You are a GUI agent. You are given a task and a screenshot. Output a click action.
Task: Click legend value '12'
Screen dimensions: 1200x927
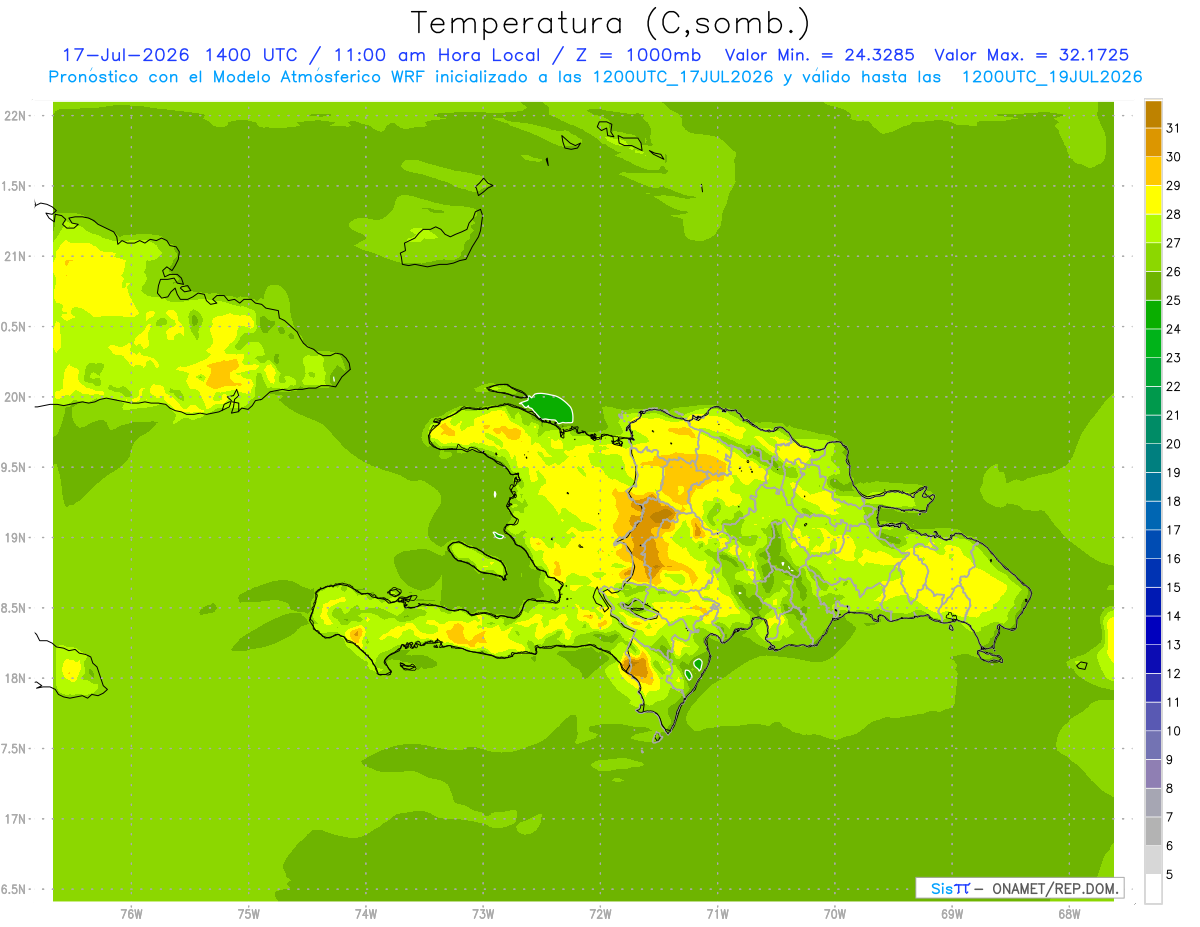coord(1174,674)
